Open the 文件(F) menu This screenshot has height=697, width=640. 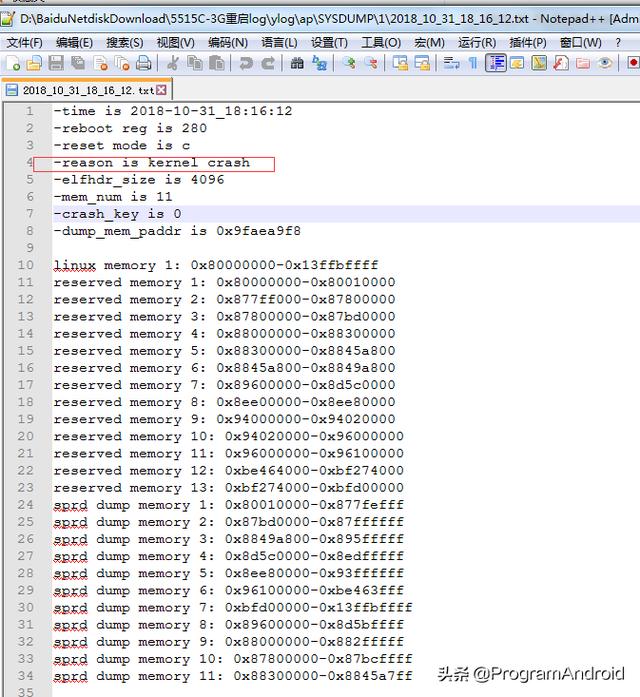[x=25, y=42]
